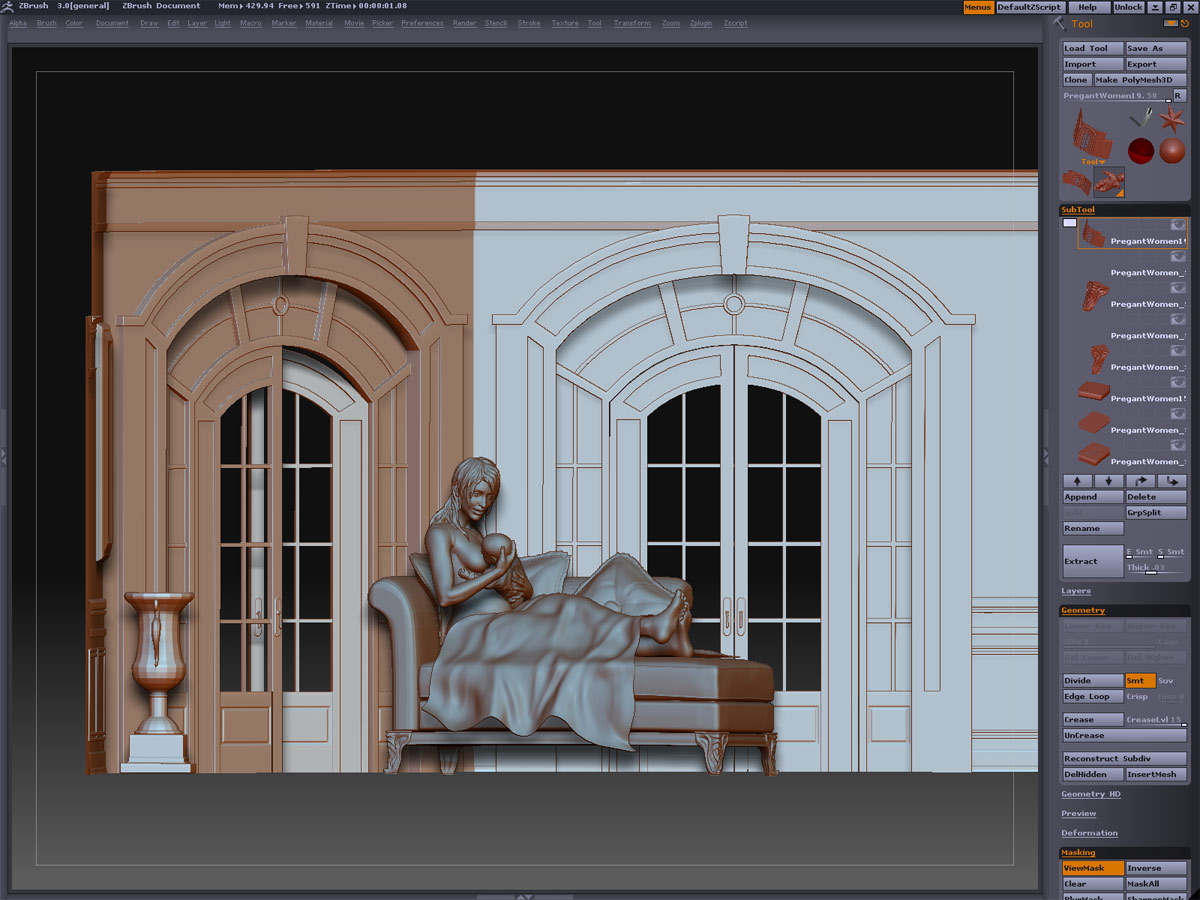
Task: Open the Alpha menu
Action: click(18, 23)
